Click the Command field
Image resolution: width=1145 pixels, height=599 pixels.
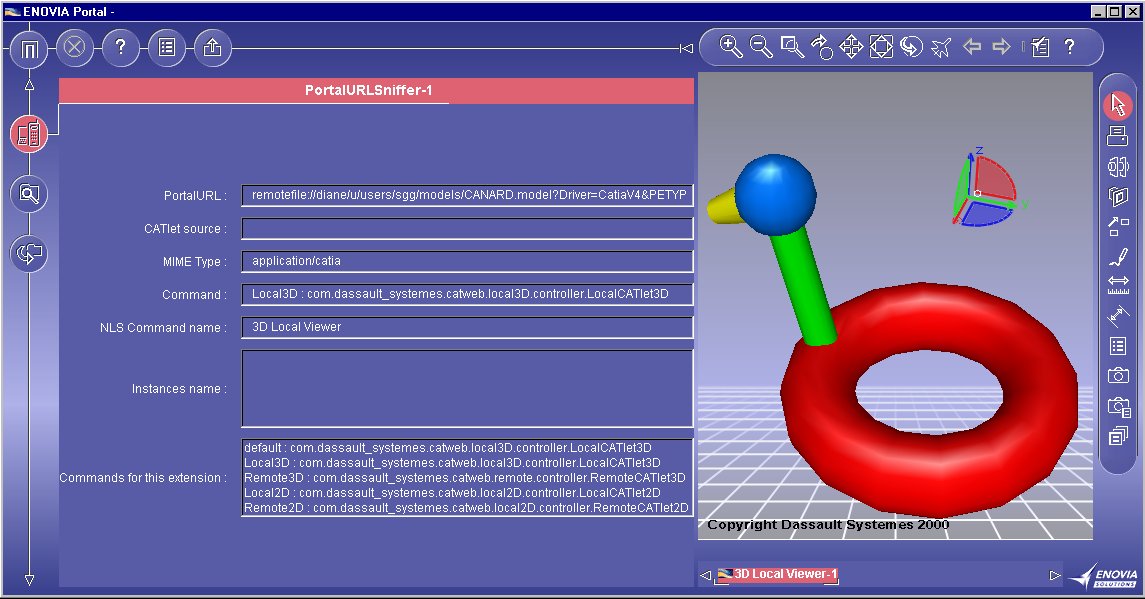click(x=467, y=294)
